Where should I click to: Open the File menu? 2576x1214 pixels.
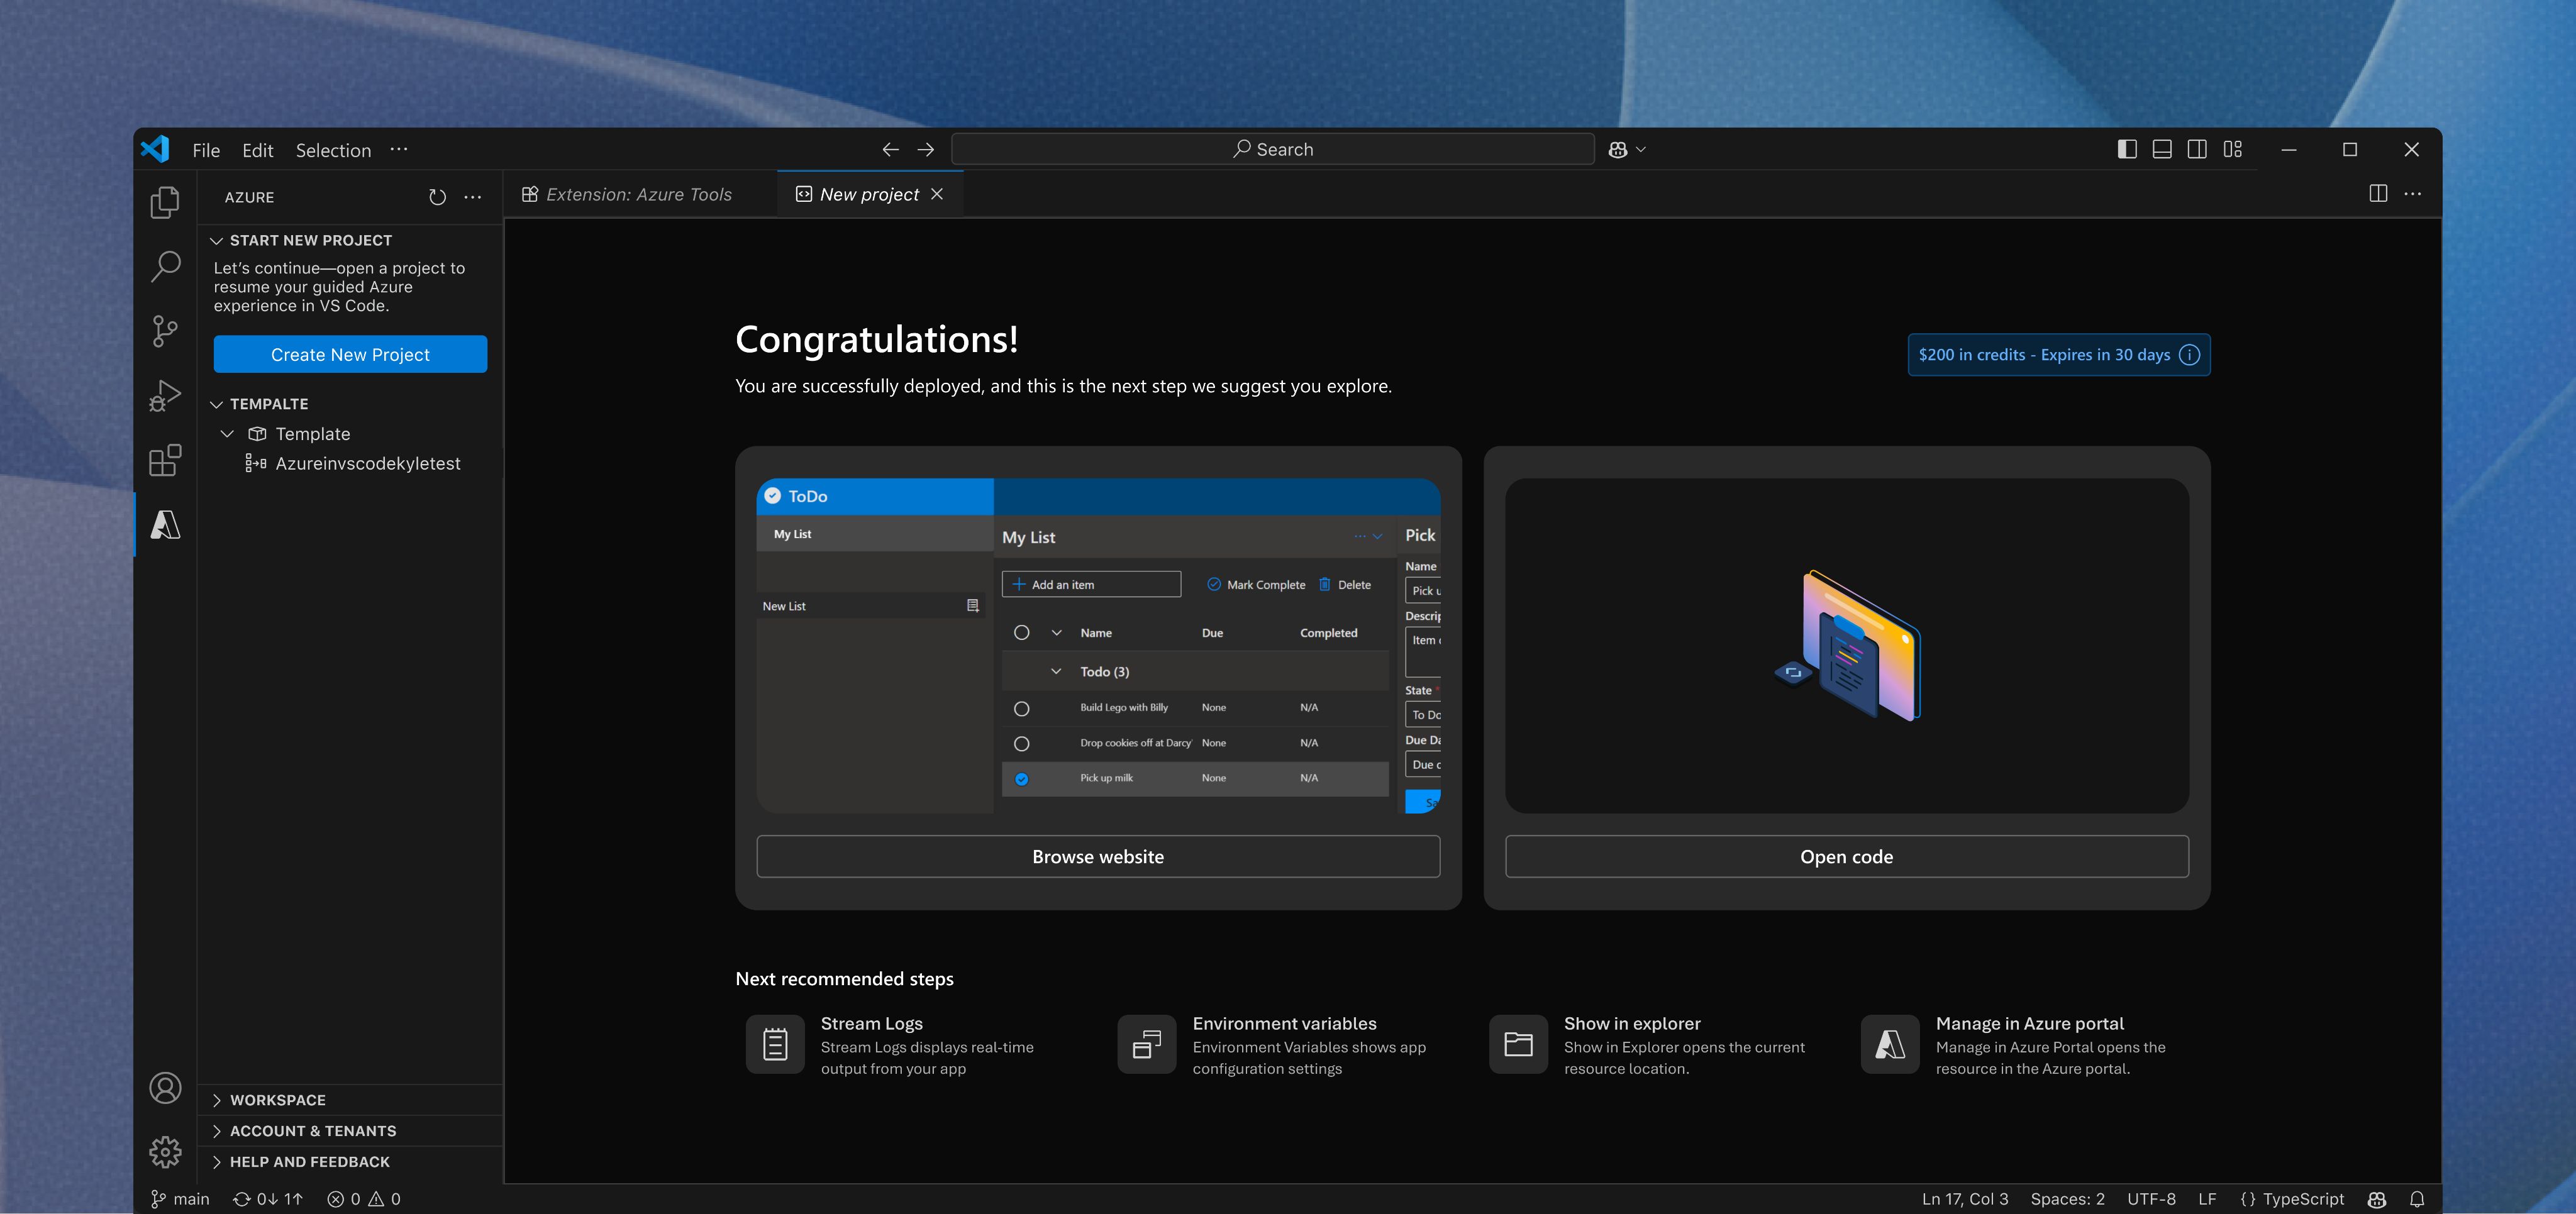coord(206,149)
